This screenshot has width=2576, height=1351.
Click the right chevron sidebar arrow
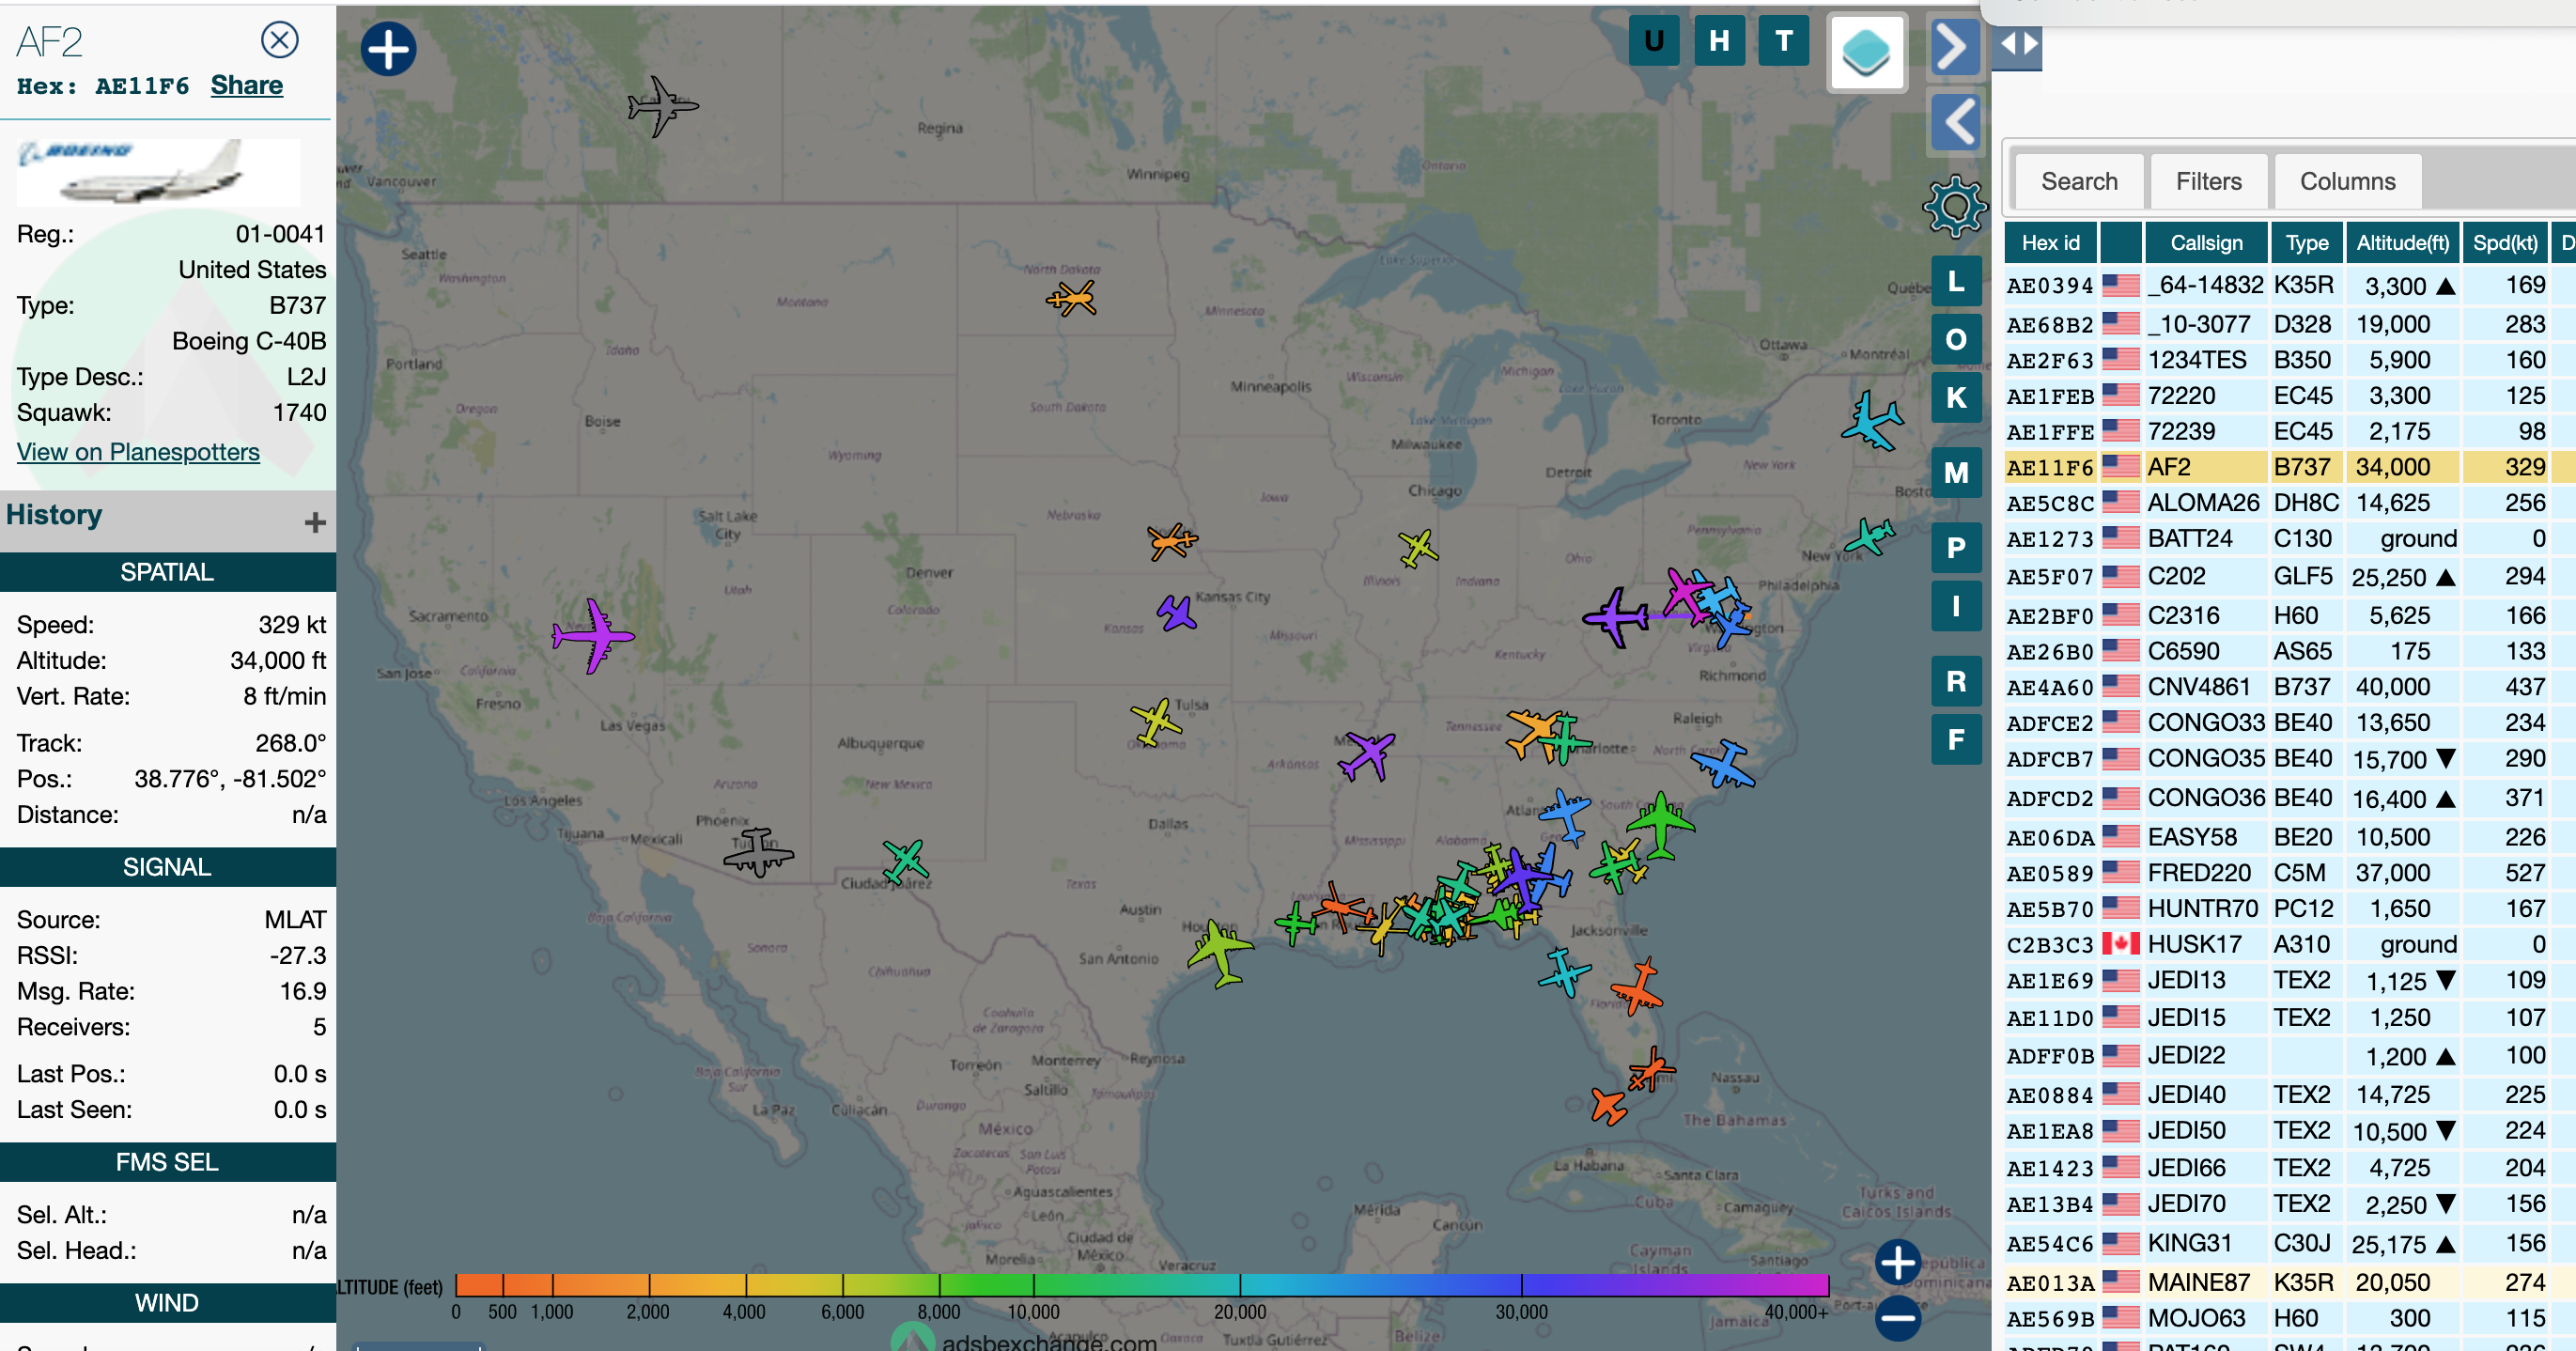click(x=1954, y=45)
